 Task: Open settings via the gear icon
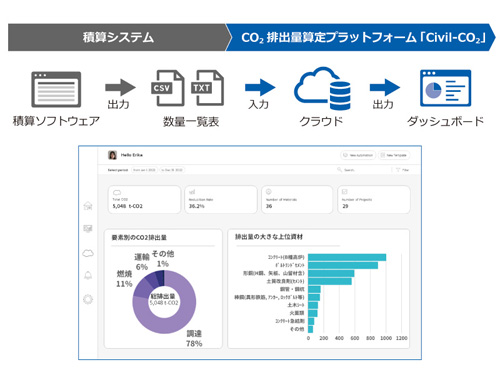point(88,299)
